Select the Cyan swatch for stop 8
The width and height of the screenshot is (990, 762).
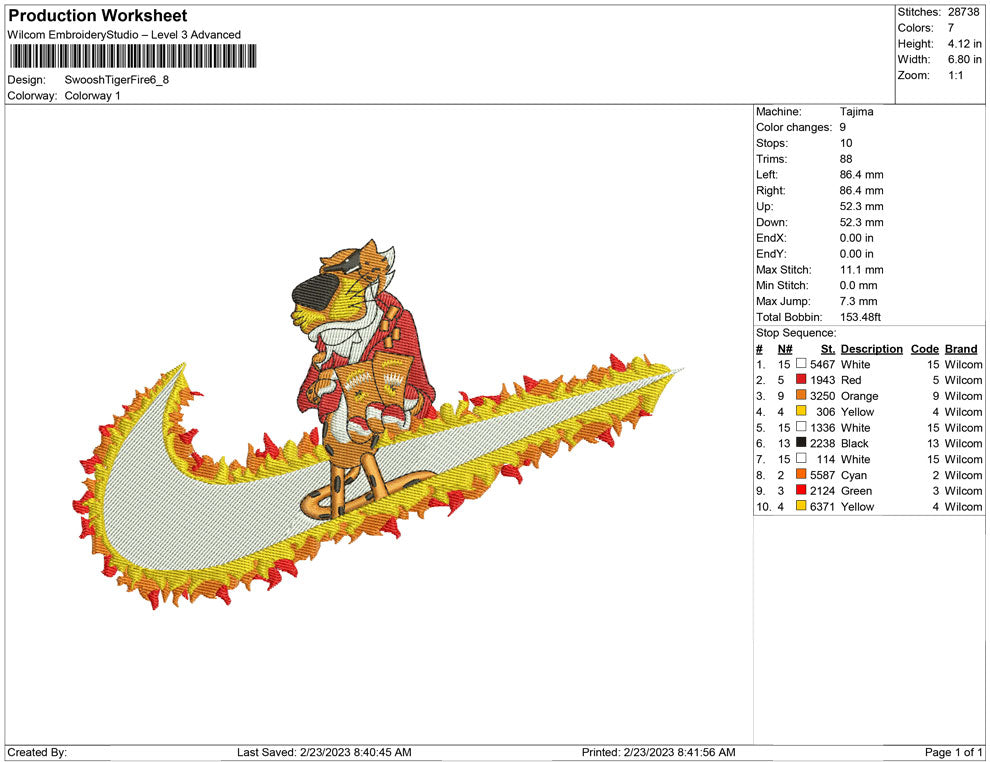[x=800, y=475]
